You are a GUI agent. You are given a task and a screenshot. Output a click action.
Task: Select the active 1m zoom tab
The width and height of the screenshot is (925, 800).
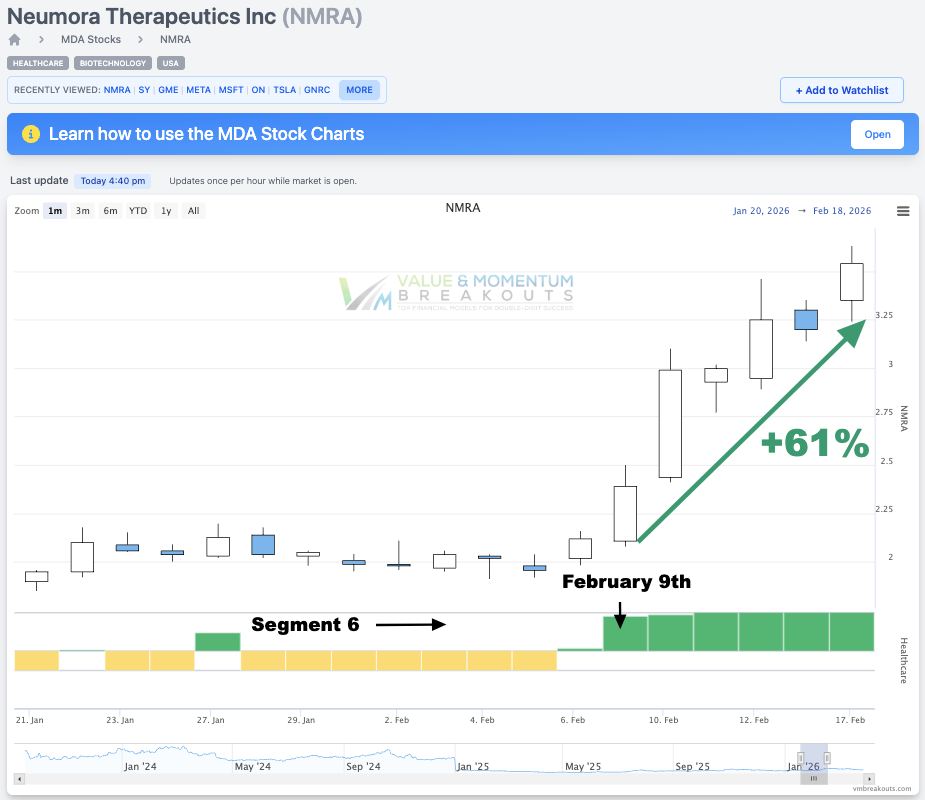click(x=55, y=210)
